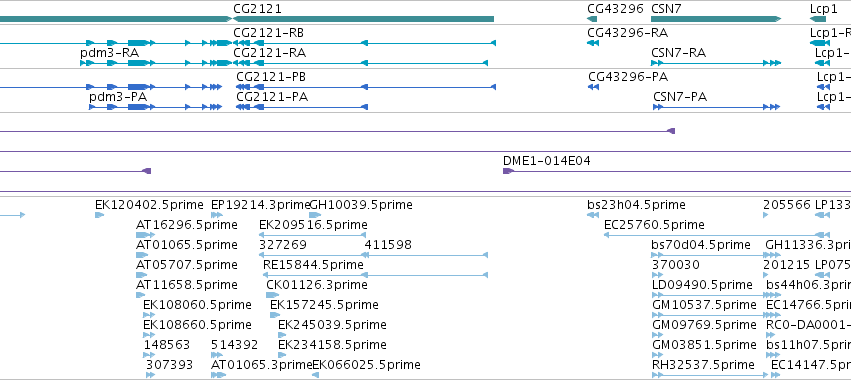Image resolution: width=851 pixels, height=380 pixels.
Task: Select the GH10039.5prime EST glyph
Action: (315, 215)
